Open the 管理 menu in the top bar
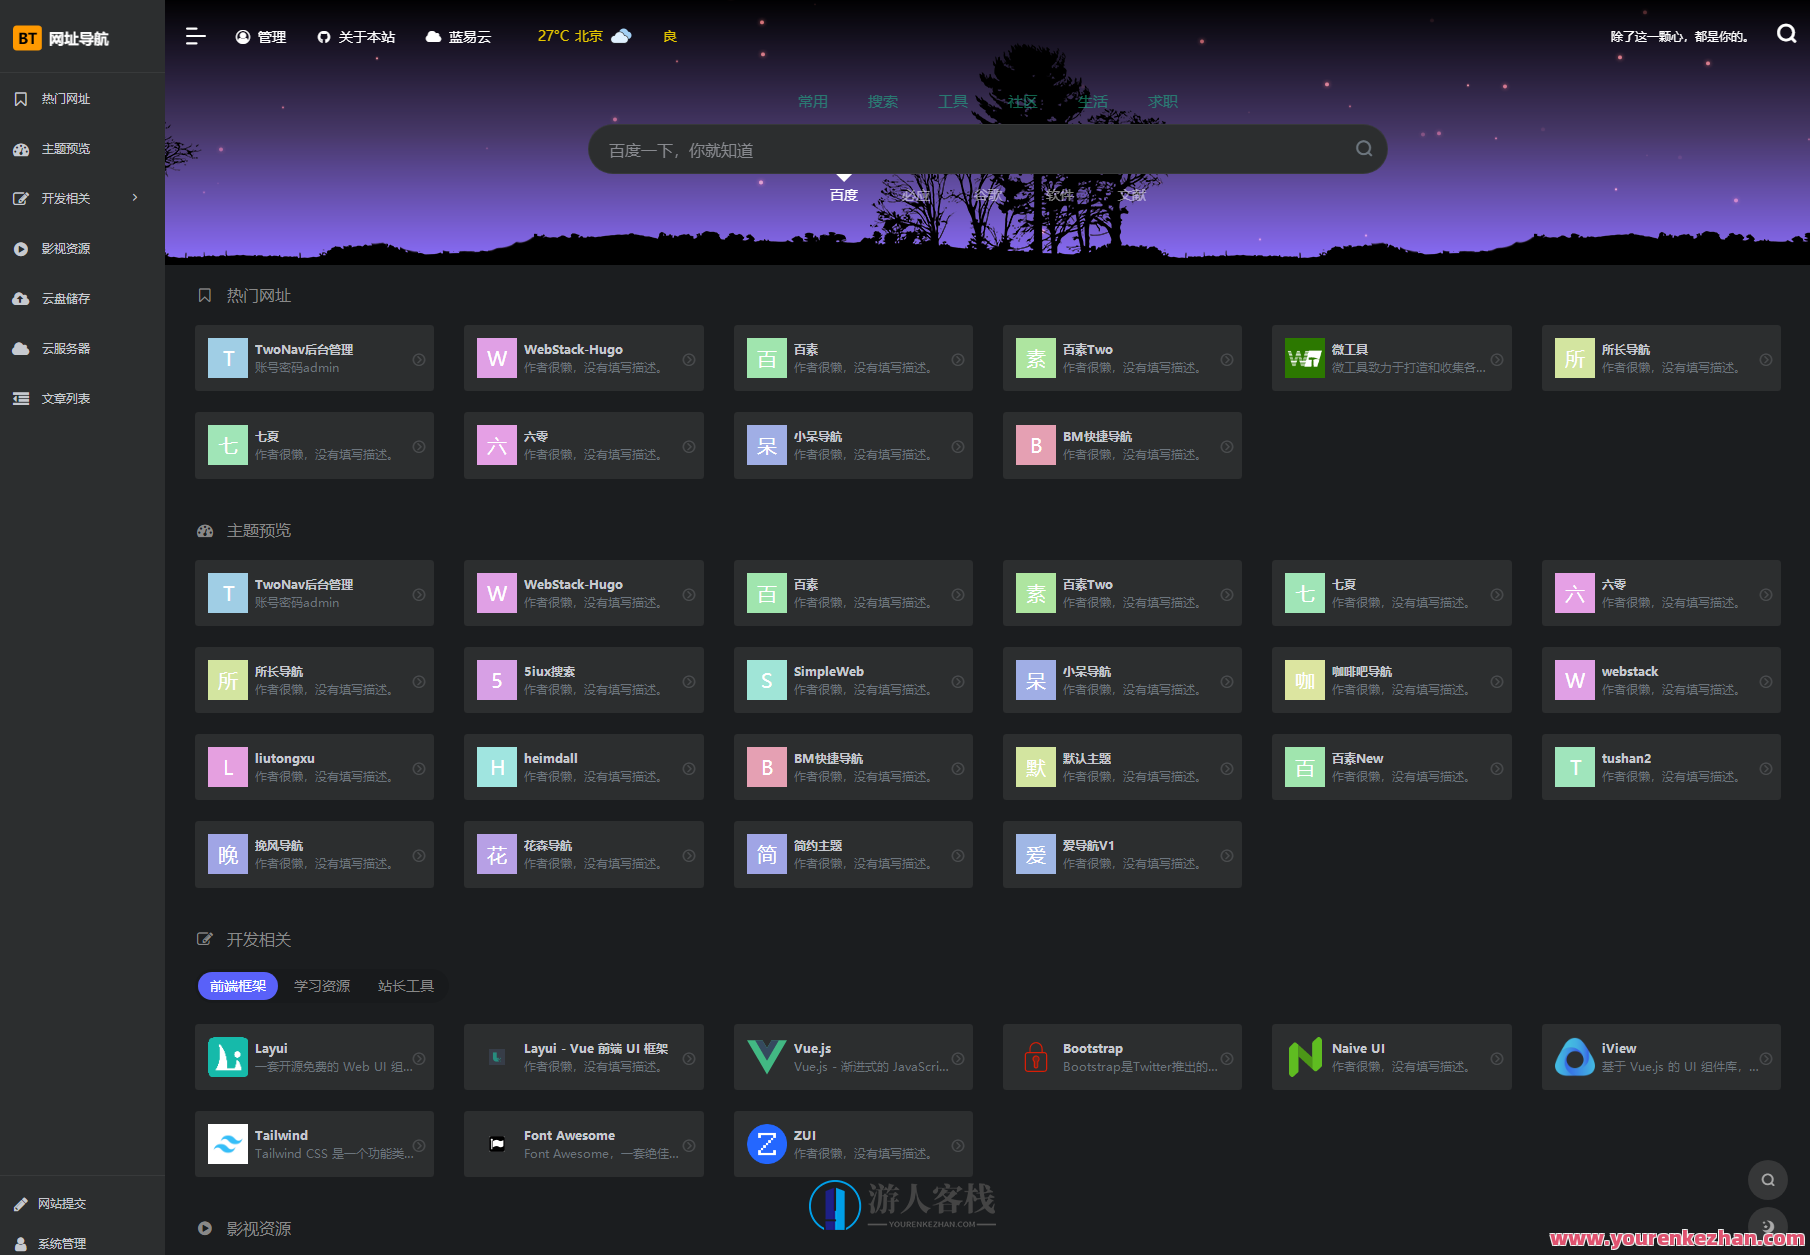 point(261,37)
